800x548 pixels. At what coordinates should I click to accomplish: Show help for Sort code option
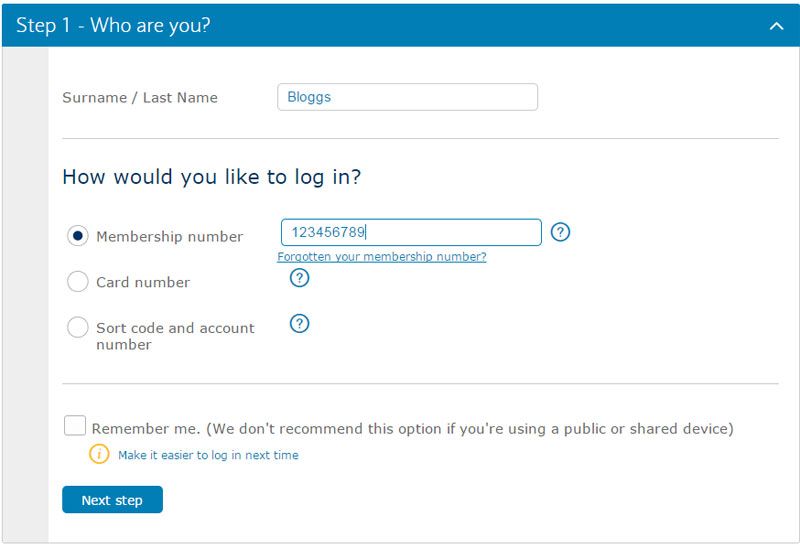pos(299,323)
